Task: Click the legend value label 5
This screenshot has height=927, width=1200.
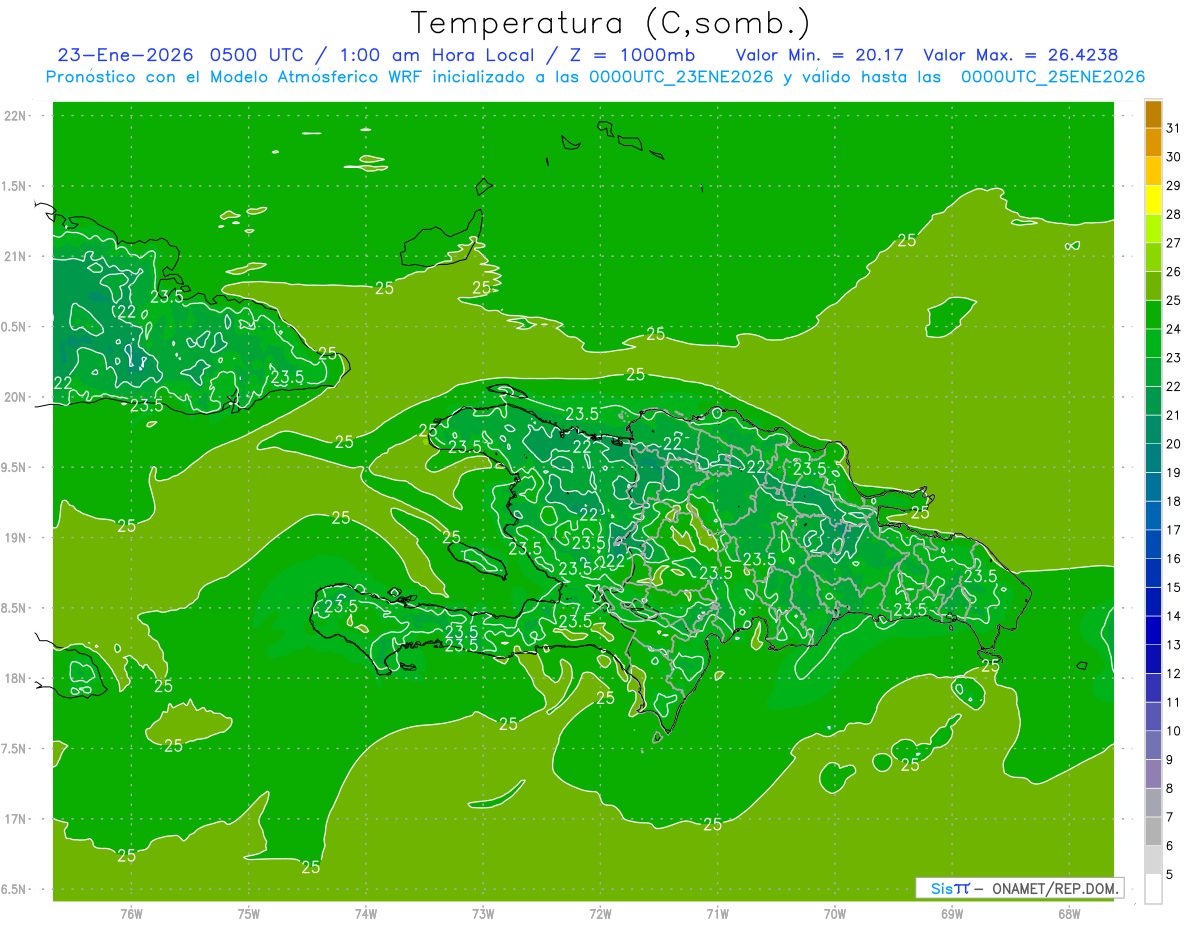Action: point(1170,875)
